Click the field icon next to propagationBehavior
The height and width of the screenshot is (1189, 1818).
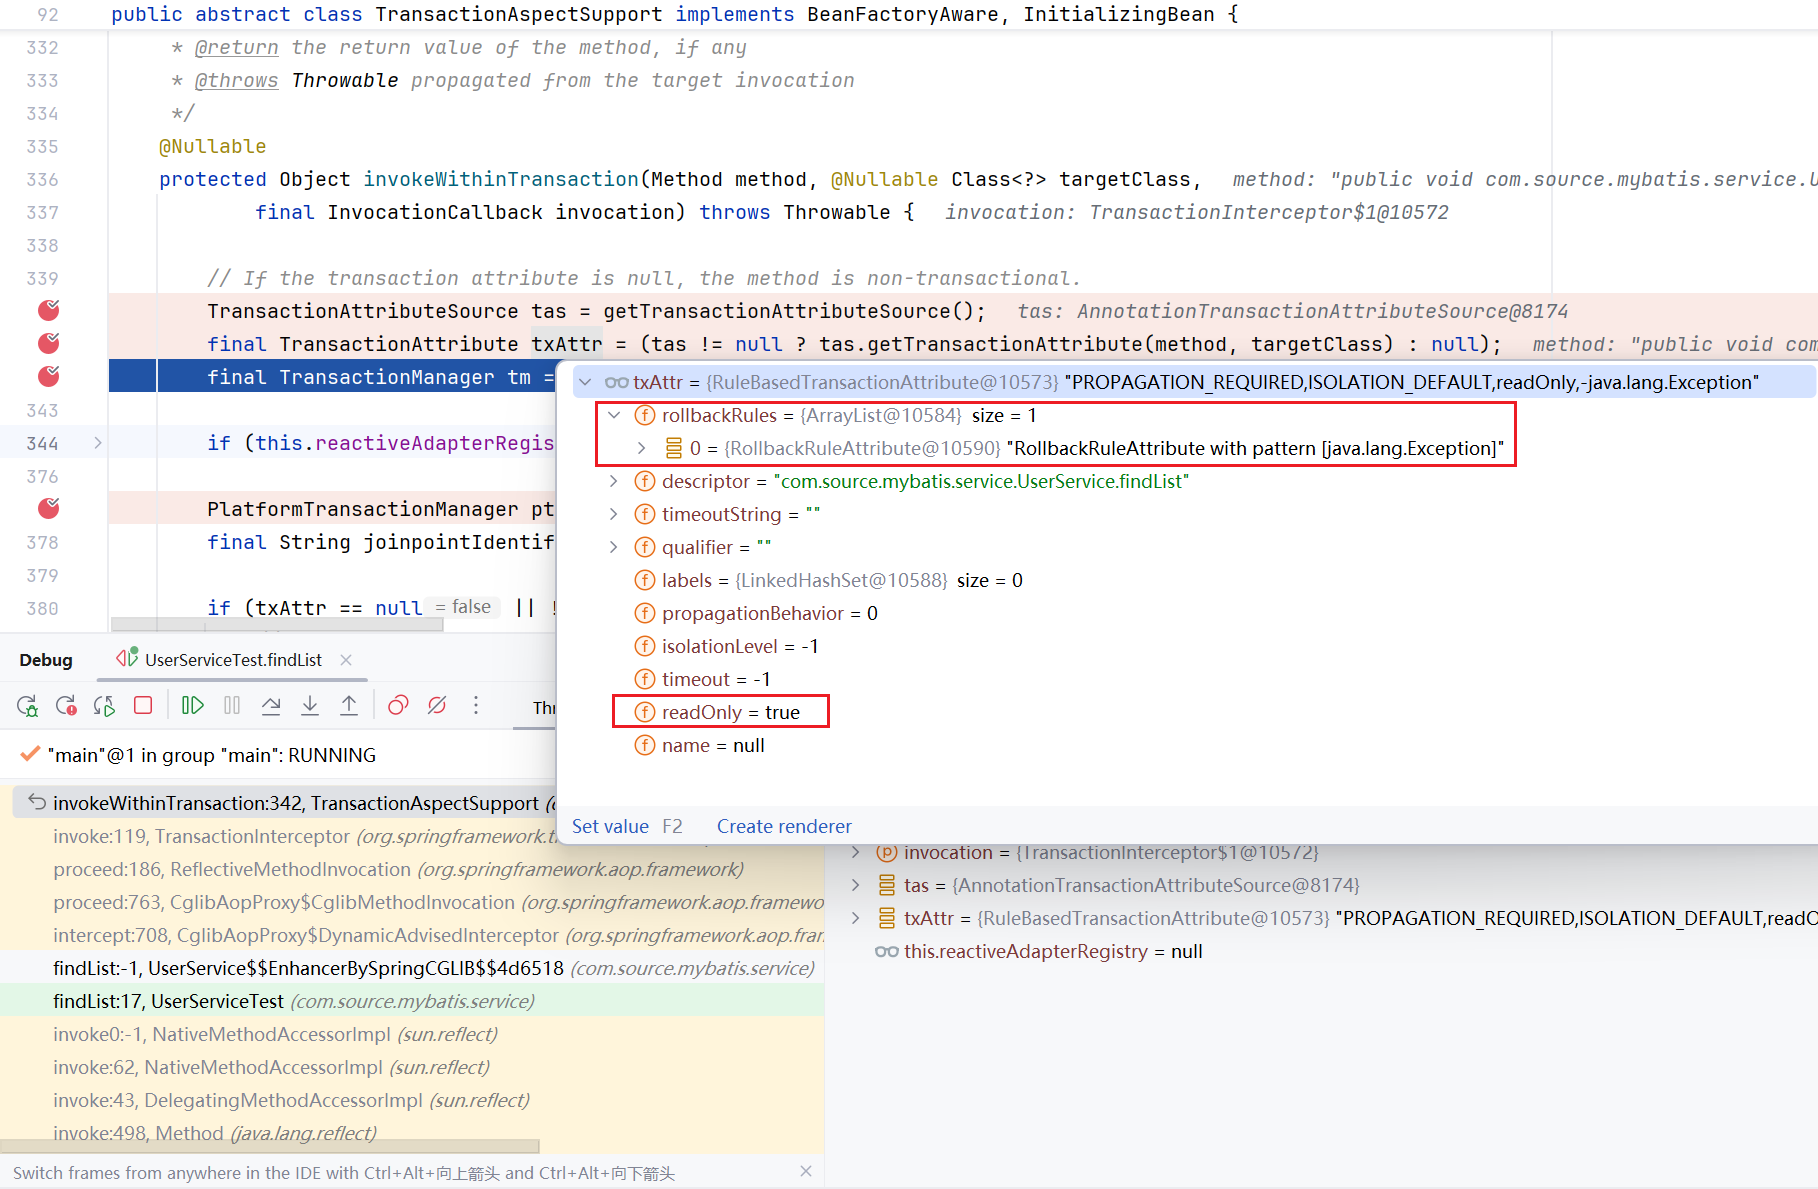645,613
